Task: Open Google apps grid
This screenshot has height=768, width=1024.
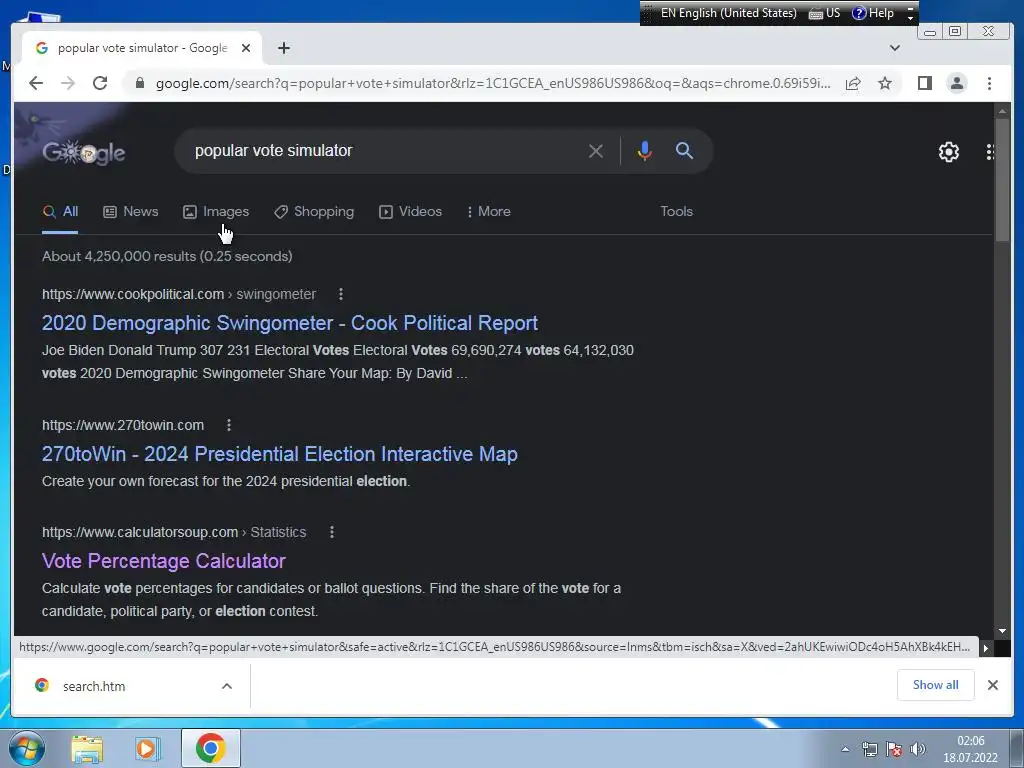Action: pos(989,152)
